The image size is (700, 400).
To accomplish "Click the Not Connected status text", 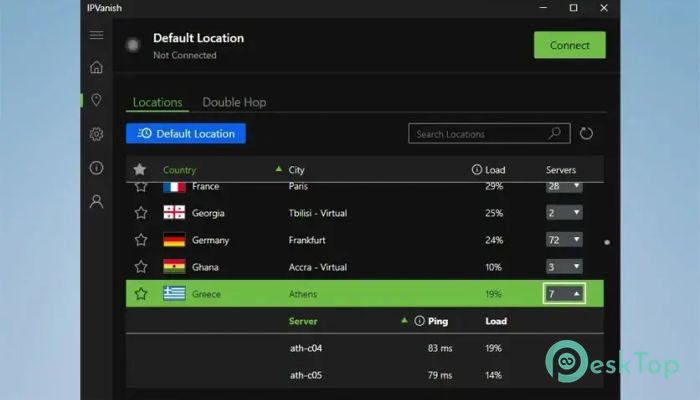I will point(185,55).
